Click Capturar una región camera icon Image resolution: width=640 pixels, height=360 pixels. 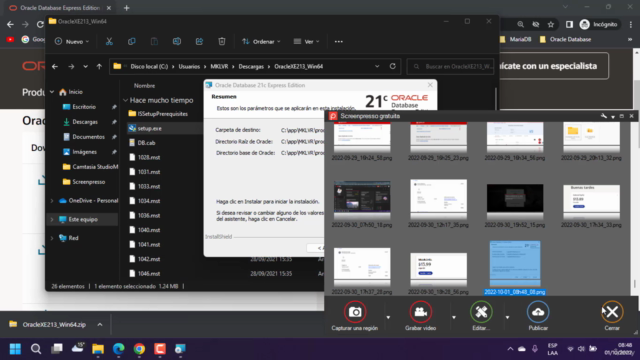(x=355, y=312)
